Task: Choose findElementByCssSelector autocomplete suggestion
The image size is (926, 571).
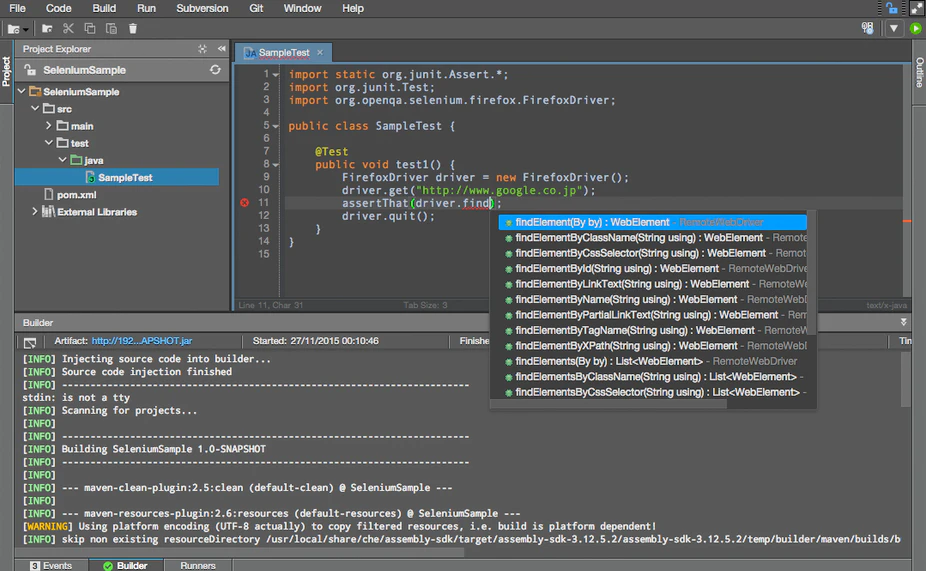Action: coord(653,253)
